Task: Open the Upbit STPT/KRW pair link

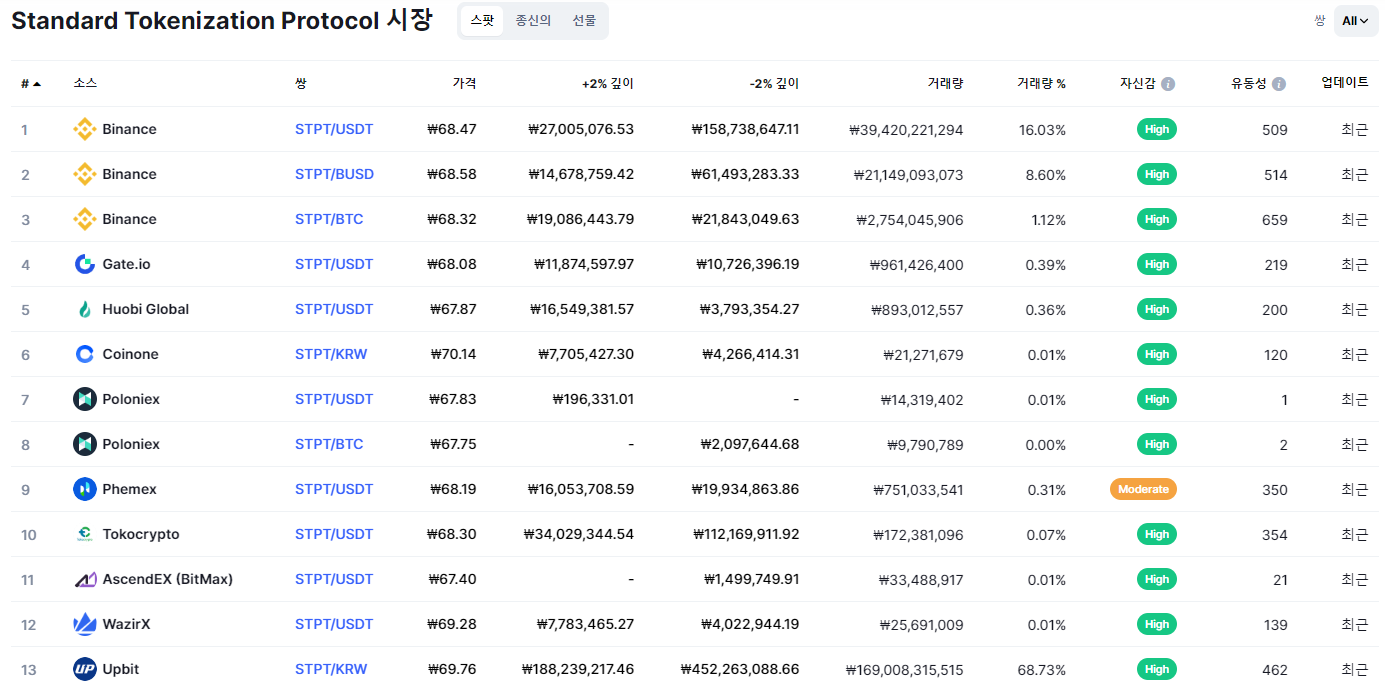Action: [331, 669]
